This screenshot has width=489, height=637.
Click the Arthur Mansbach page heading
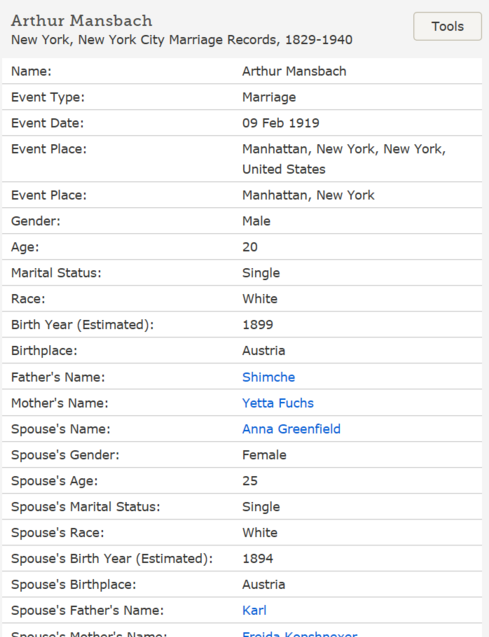click(x=82, y=21)
